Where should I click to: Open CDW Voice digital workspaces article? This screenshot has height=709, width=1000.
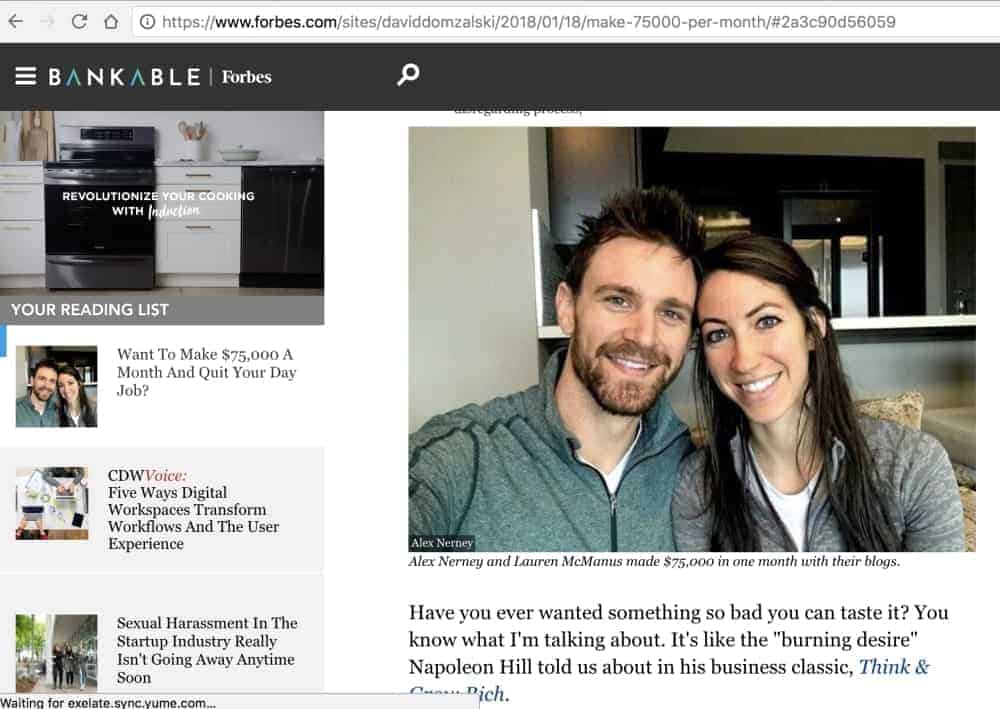[193, 509]
